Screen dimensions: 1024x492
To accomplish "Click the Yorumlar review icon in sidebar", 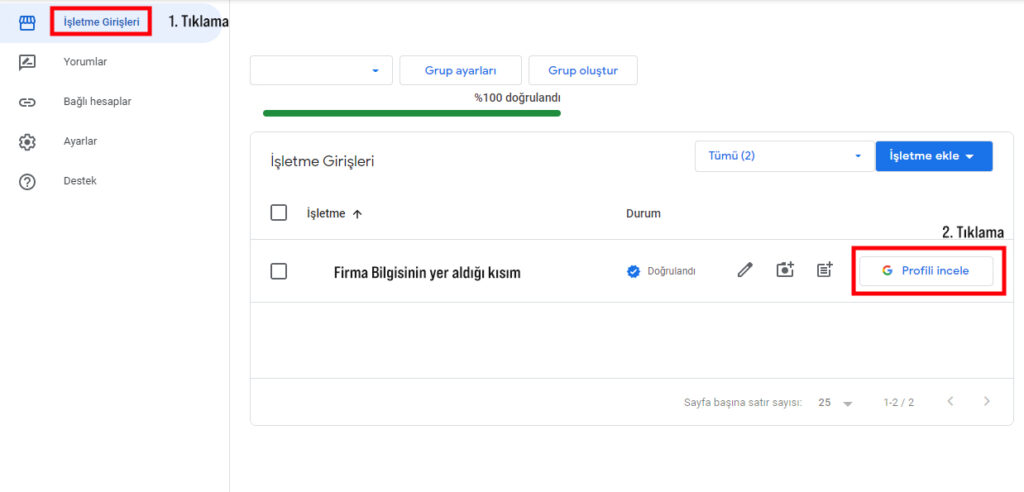I will point(27,62).
